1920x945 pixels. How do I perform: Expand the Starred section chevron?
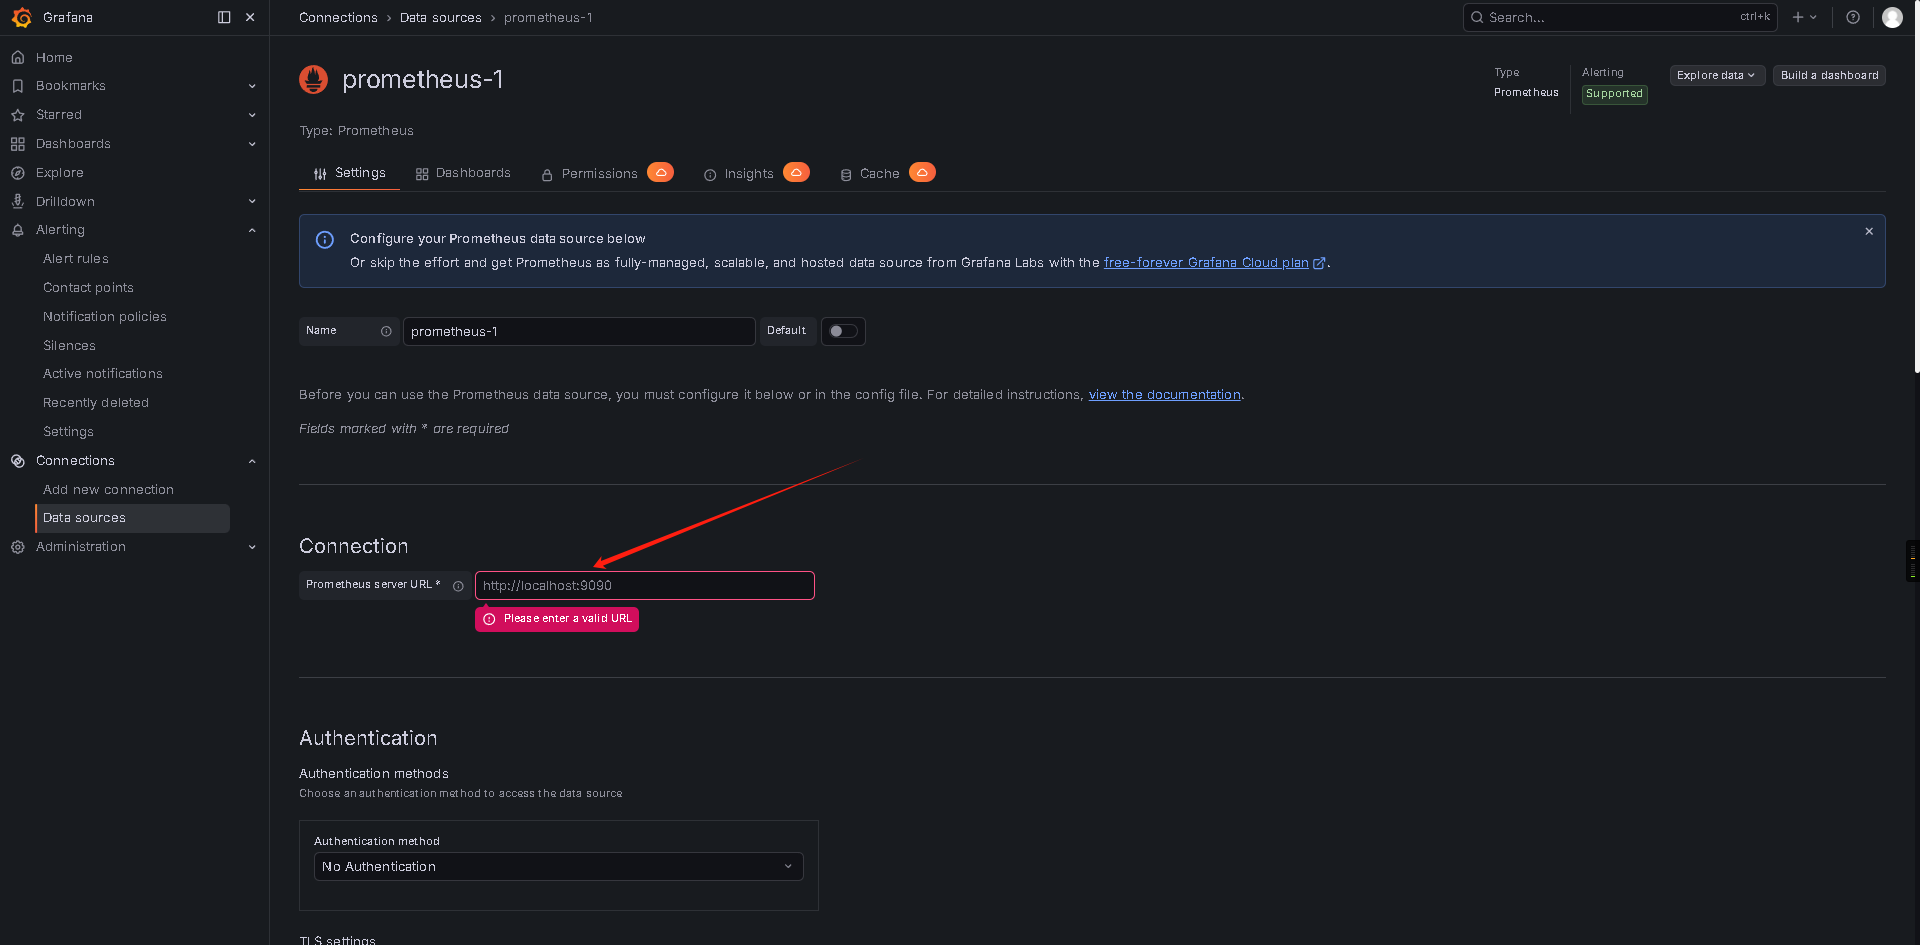pos(252,115)
